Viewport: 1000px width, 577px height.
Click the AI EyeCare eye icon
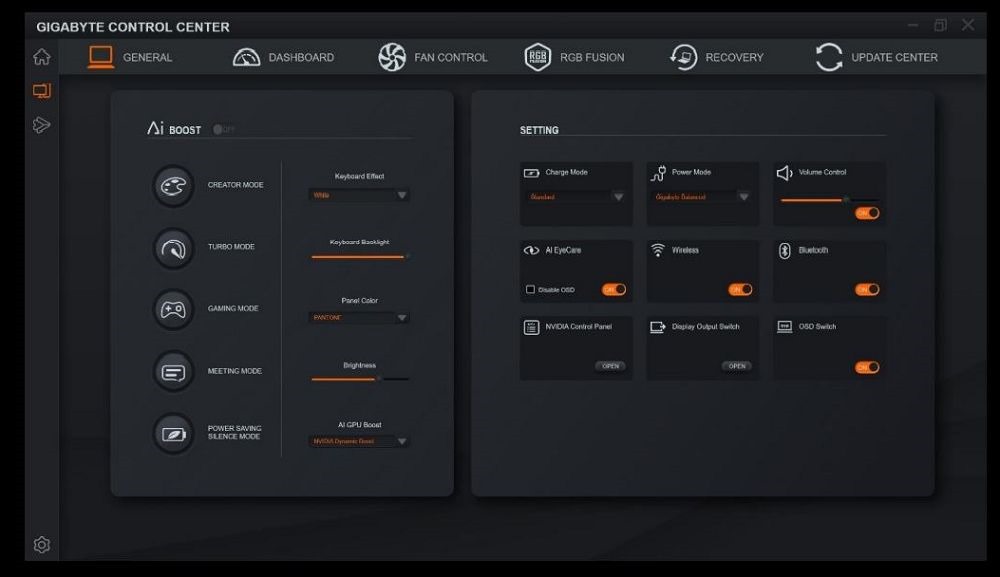point(531,251)
